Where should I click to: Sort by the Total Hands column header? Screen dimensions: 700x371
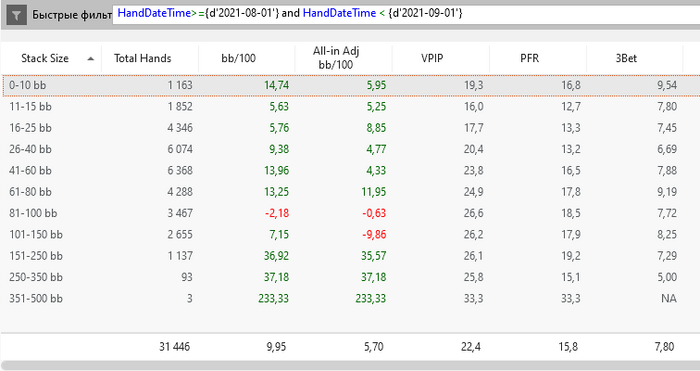click(x=150, y=58)
